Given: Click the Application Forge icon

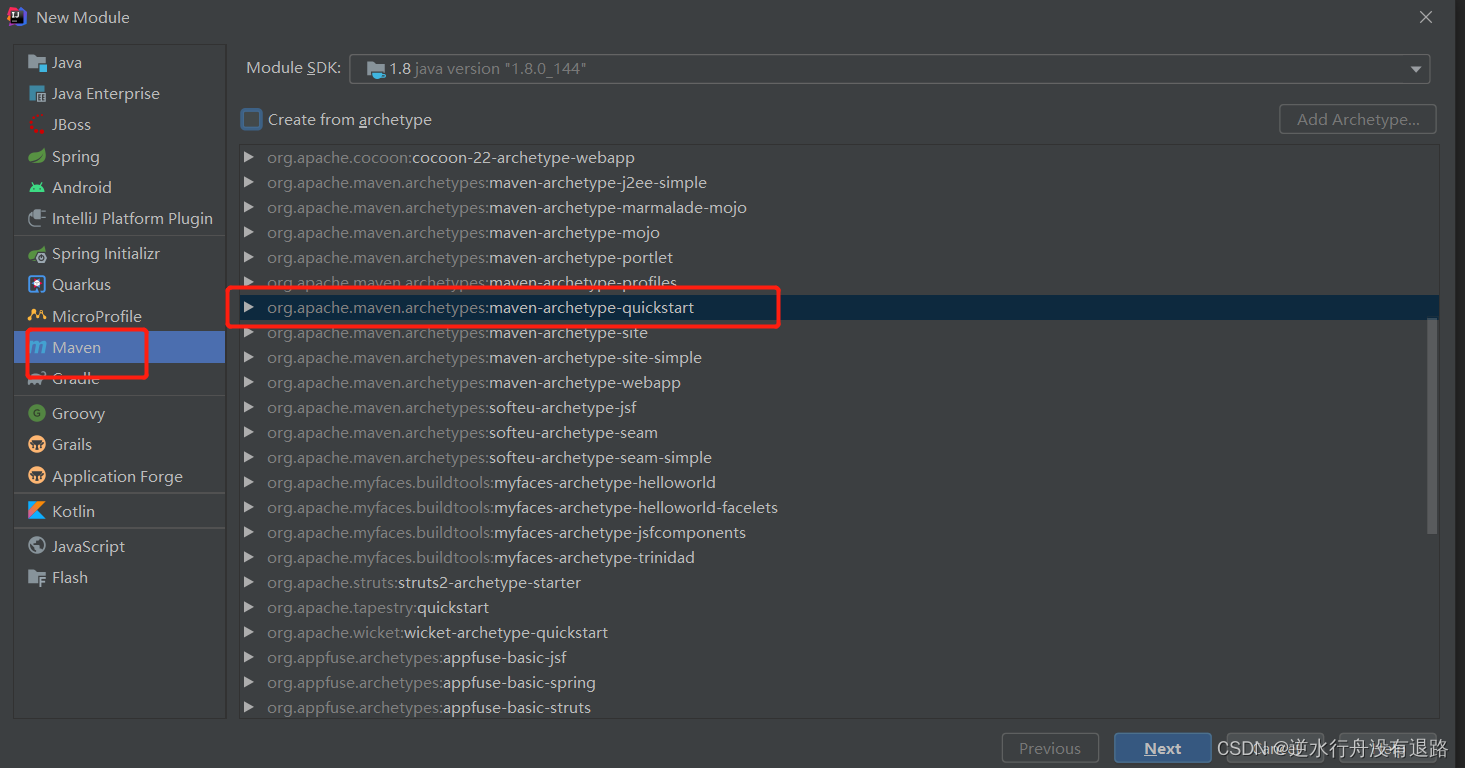Looking at the screenshot, I should (37, 475).
